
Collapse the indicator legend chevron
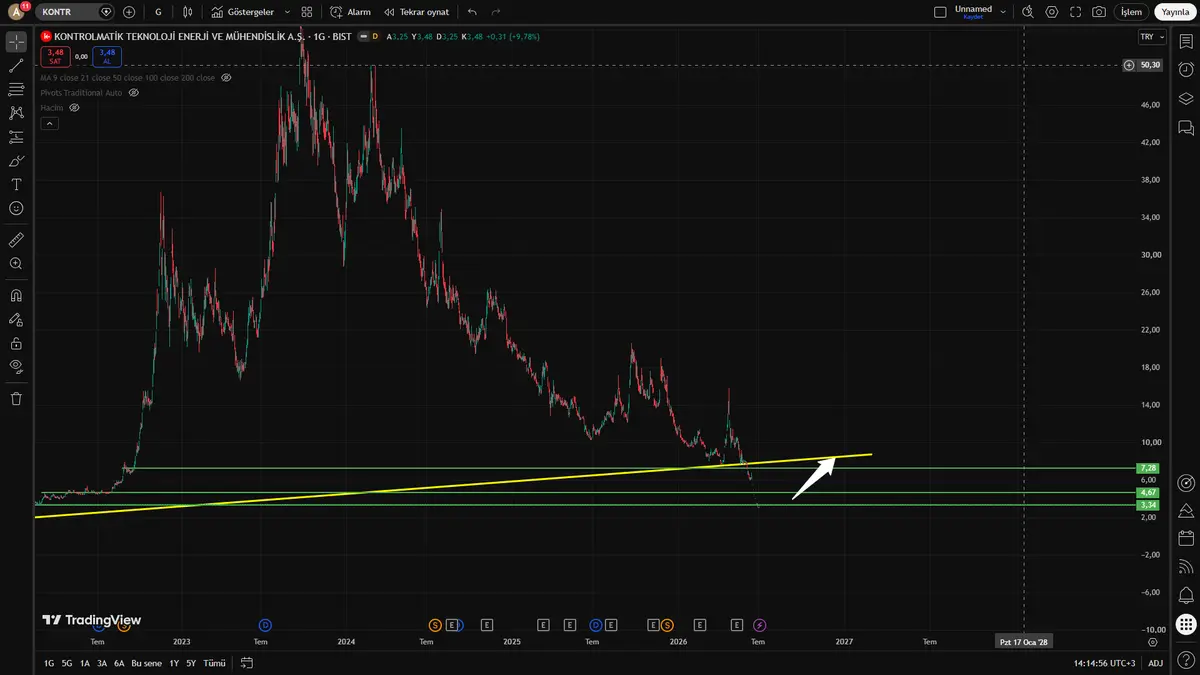coord(49,123)
